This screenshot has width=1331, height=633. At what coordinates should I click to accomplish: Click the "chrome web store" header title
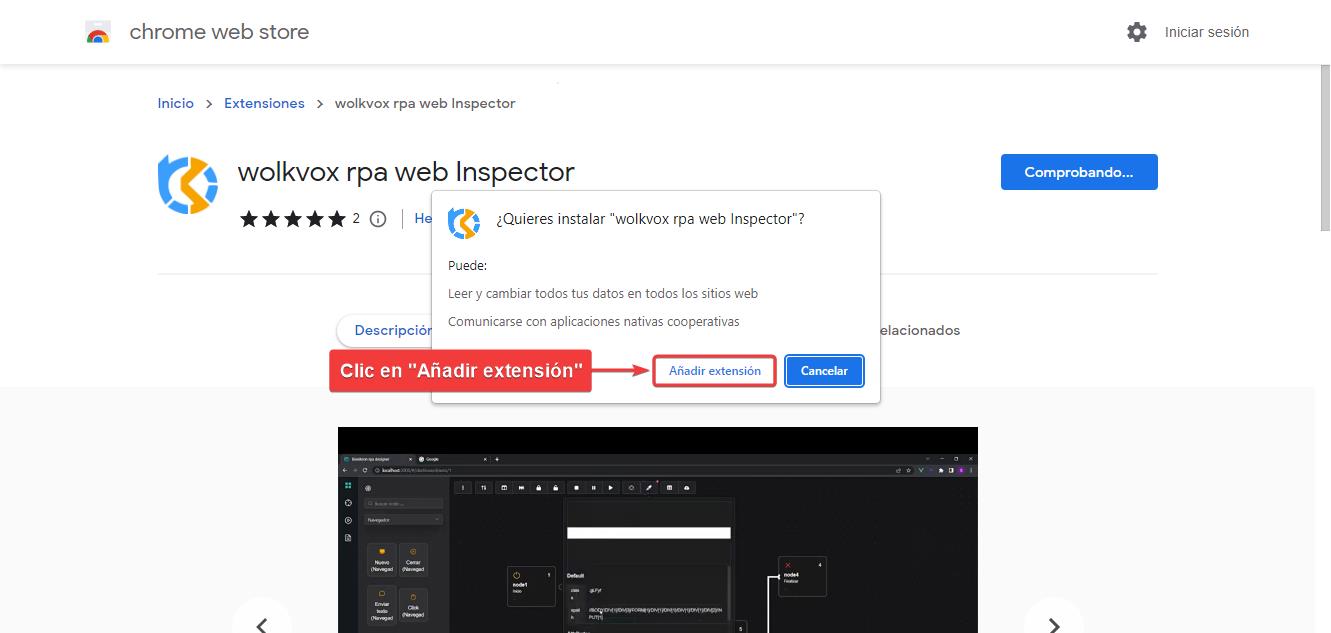(x=220, y=32)
